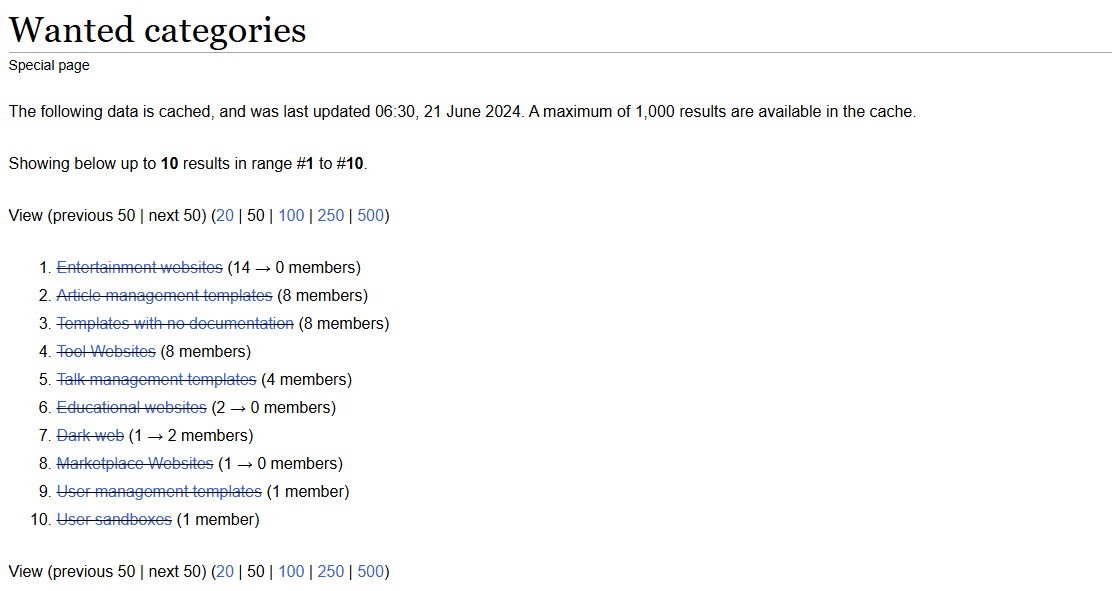1112x591 pixels.
Task: Open the Educational websites category link
Action: 131,407
